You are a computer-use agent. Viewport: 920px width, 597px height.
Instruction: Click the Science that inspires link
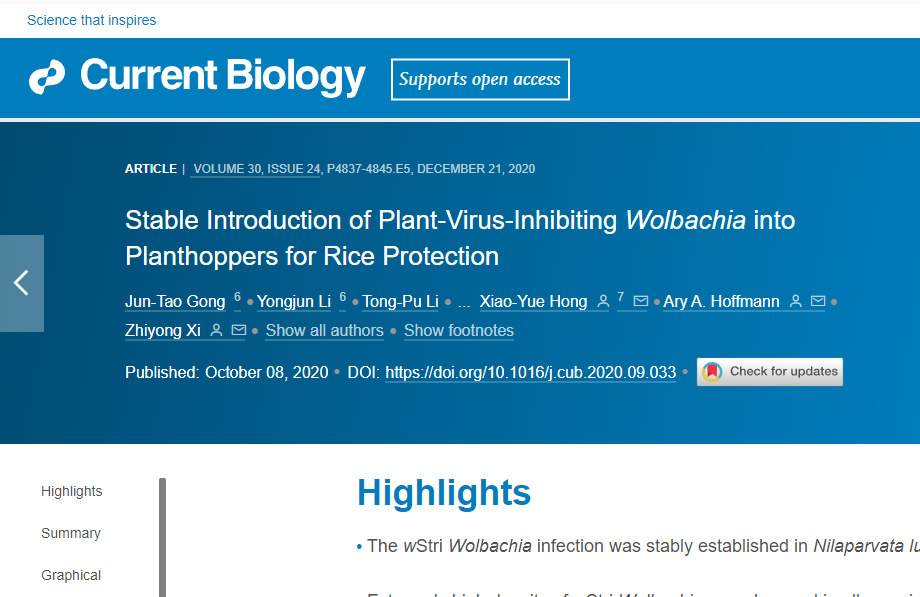click(x=92, y=20)
